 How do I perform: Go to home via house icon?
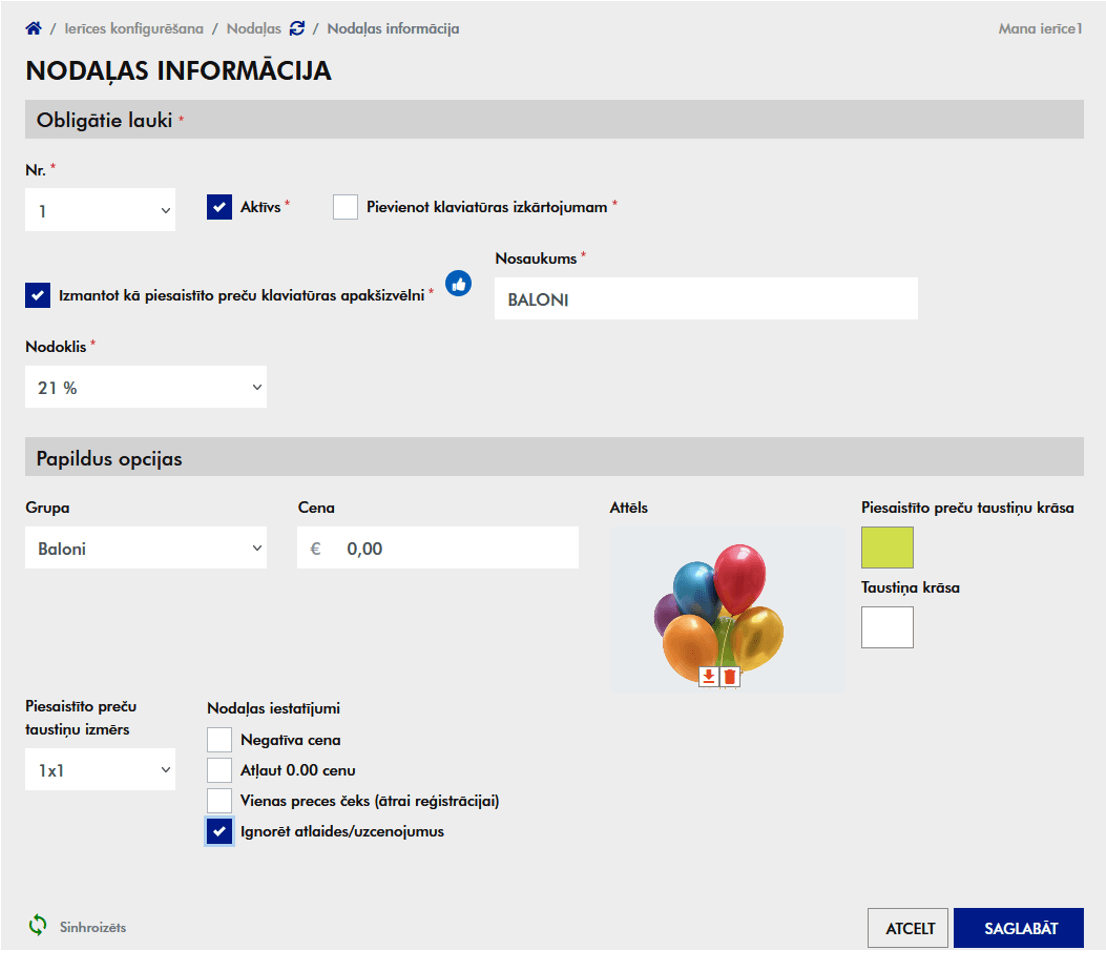(x=33, y=28)
